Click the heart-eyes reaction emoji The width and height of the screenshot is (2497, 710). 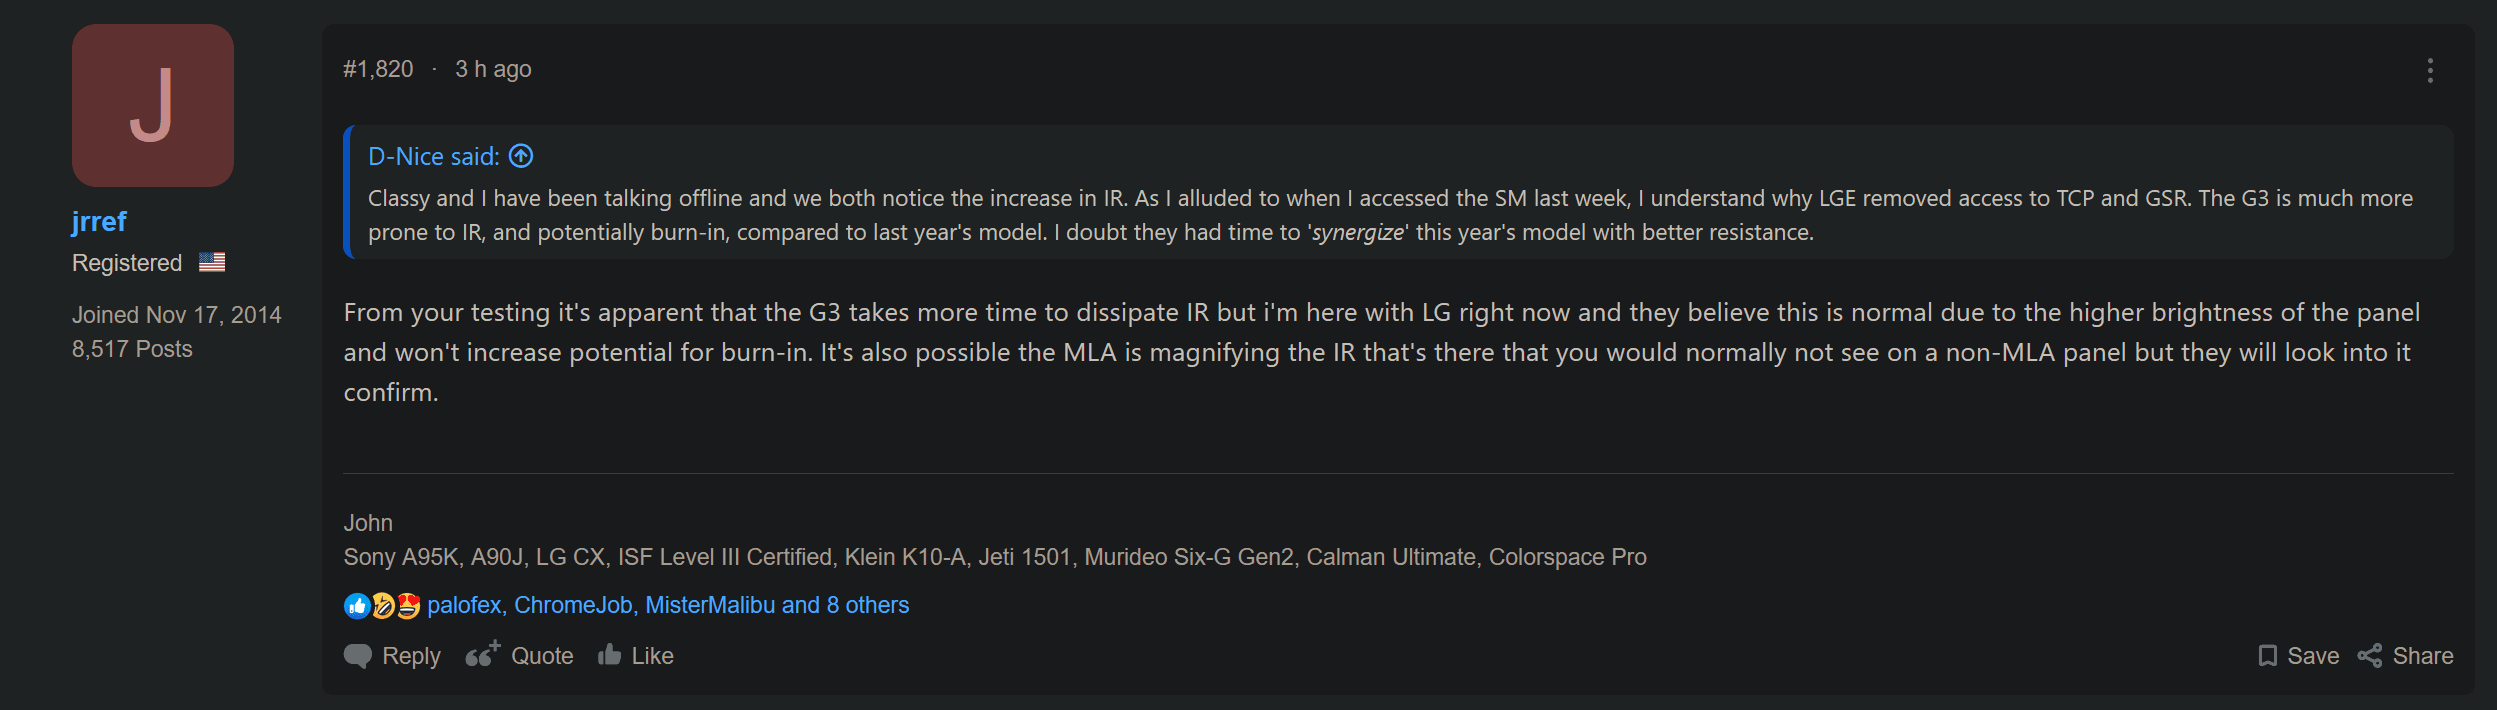point(408,605)
